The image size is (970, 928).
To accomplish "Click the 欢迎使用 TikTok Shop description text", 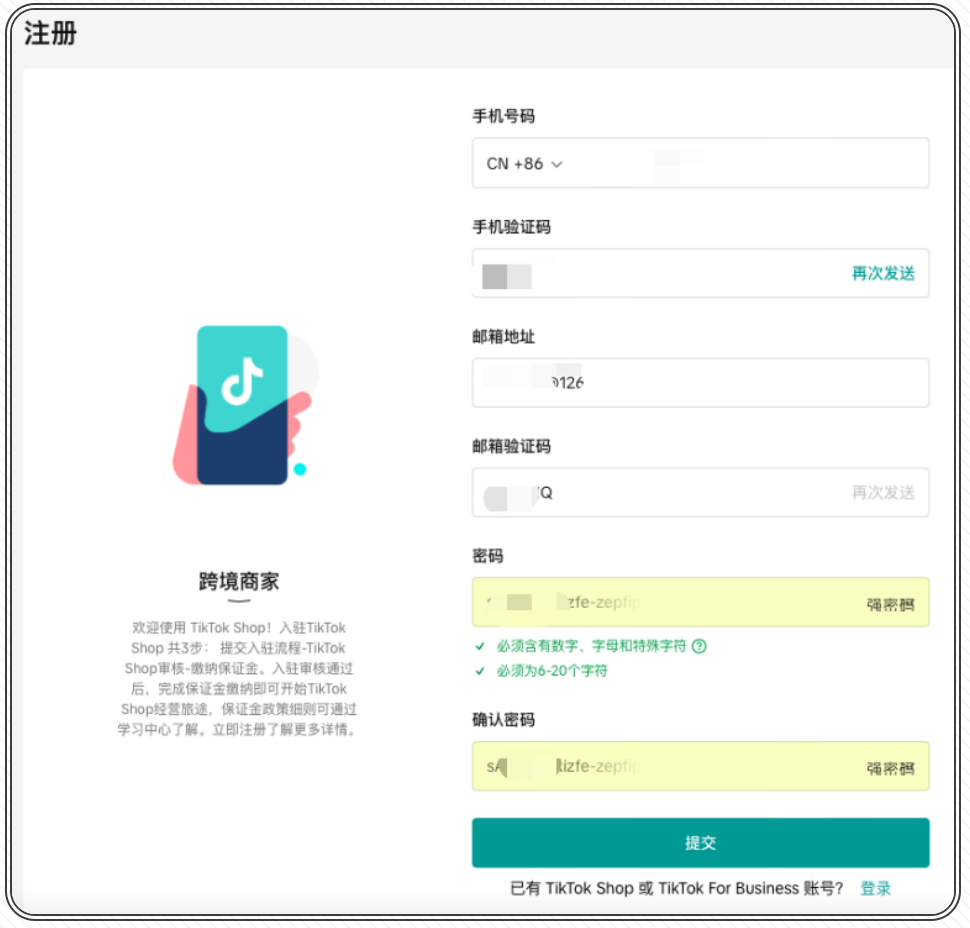I will [x=238, y=678].
